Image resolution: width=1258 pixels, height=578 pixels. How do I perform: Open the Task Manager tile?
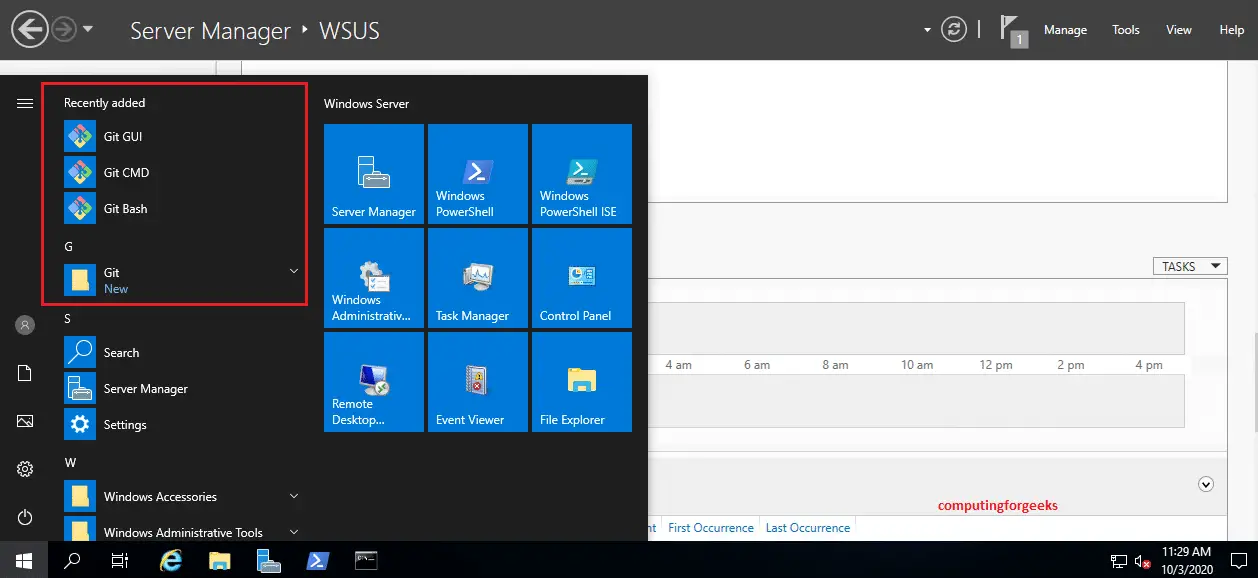click(x=477, y=278)
